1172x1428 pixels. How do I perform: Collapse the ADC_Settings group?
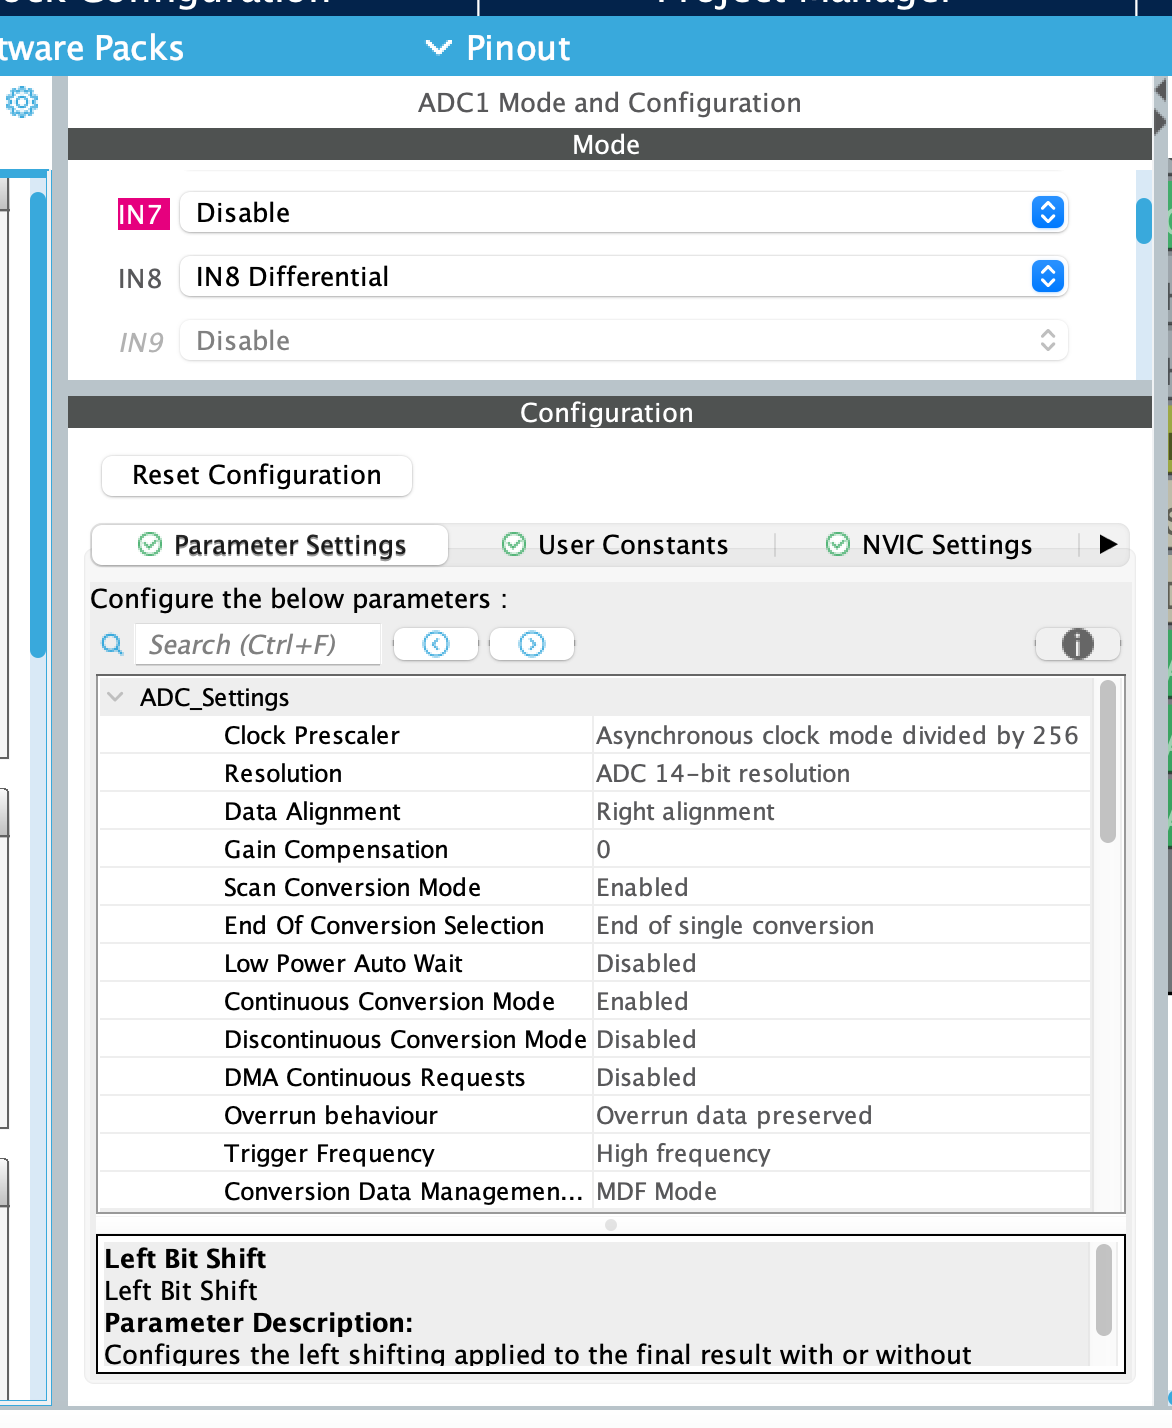[x=114, y=696]
